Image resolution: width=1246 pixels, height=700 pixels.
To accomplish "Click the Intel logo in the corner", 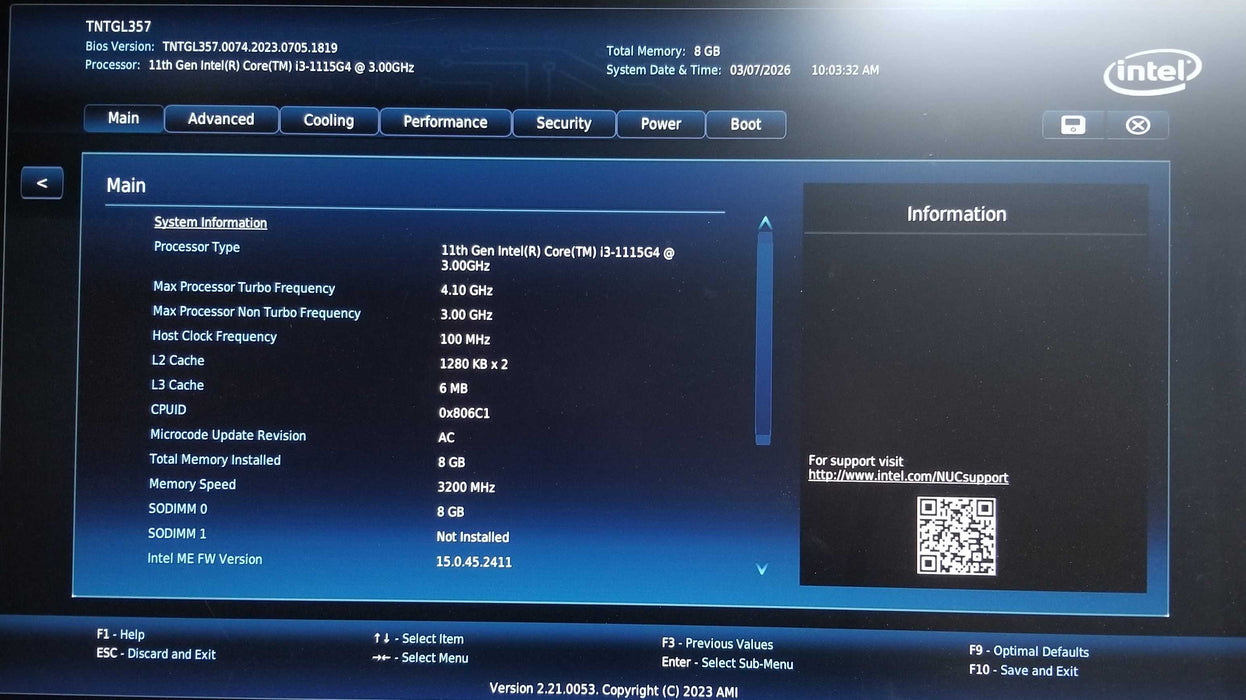I will pos(1152,71).
